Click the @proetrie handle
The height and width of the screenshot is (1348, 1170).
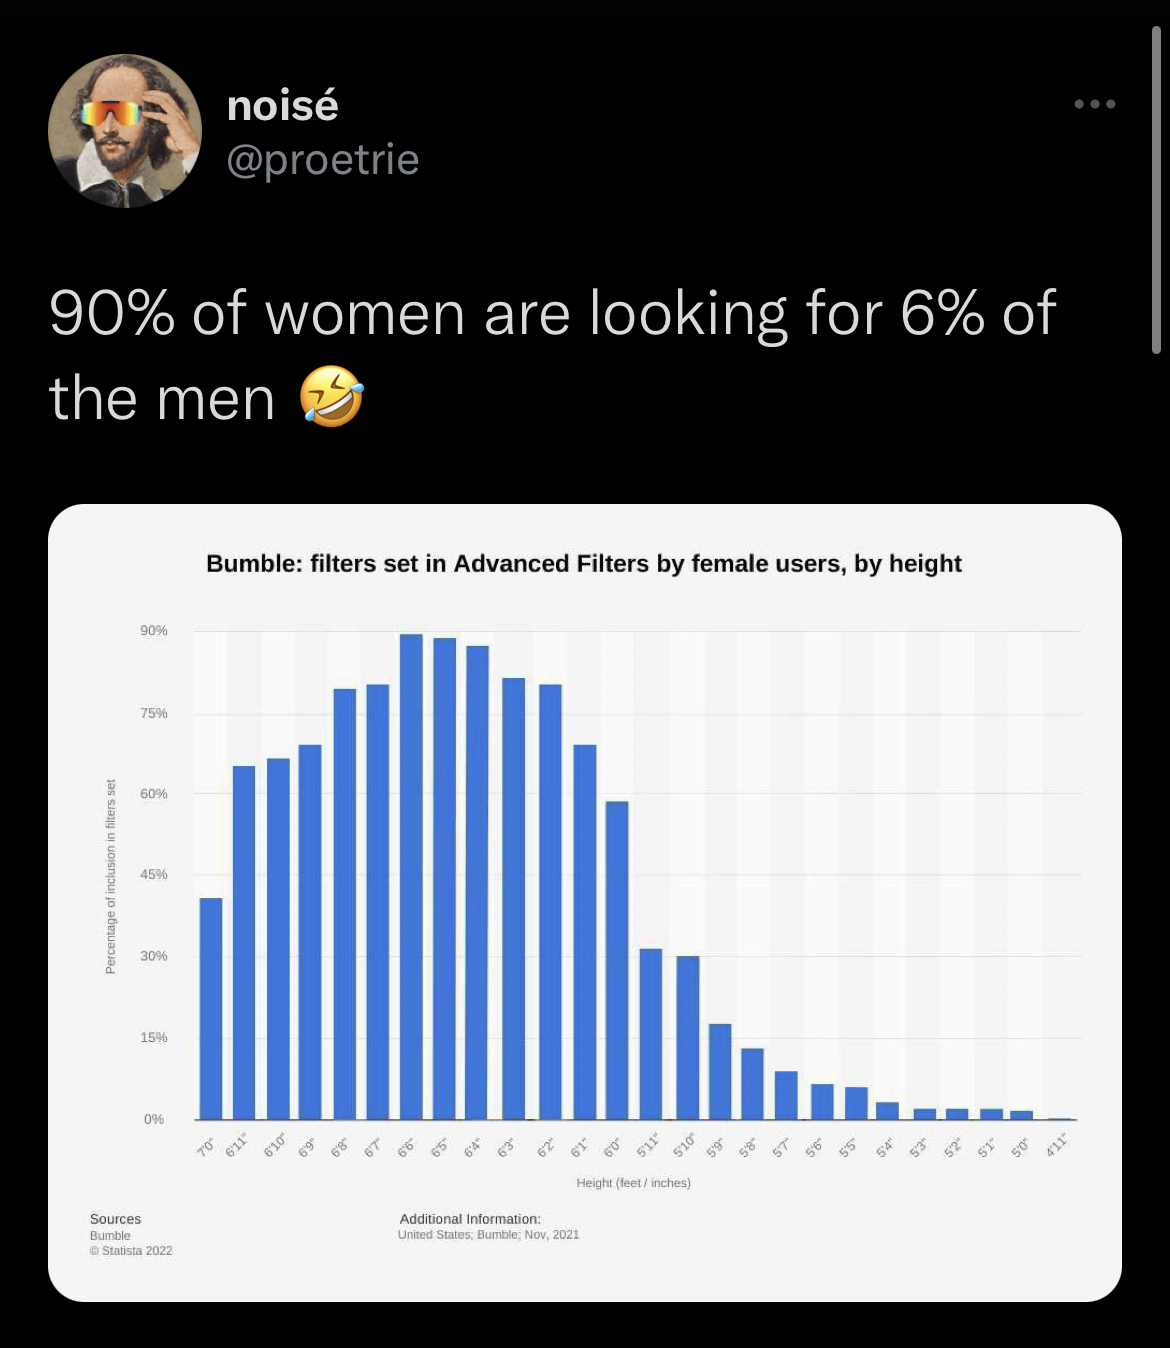tap(323, 160)
